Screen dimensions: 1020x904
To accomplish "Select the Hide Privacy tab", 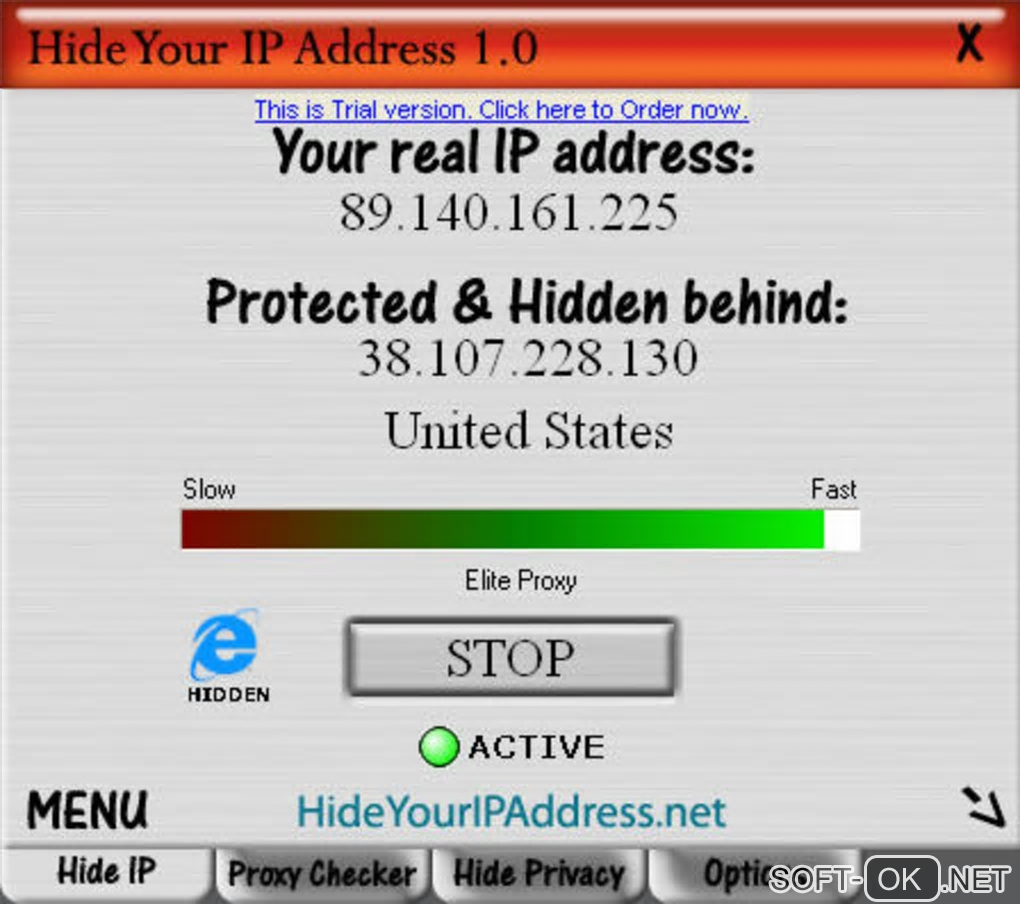I will coord(539,873).
